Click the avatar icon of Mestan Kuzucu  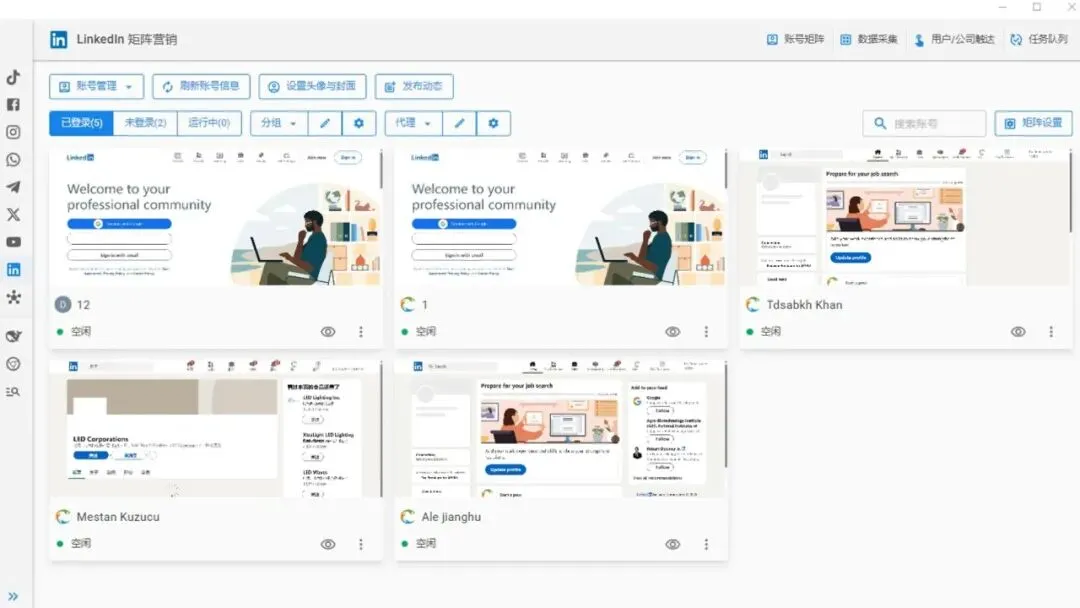63,516
